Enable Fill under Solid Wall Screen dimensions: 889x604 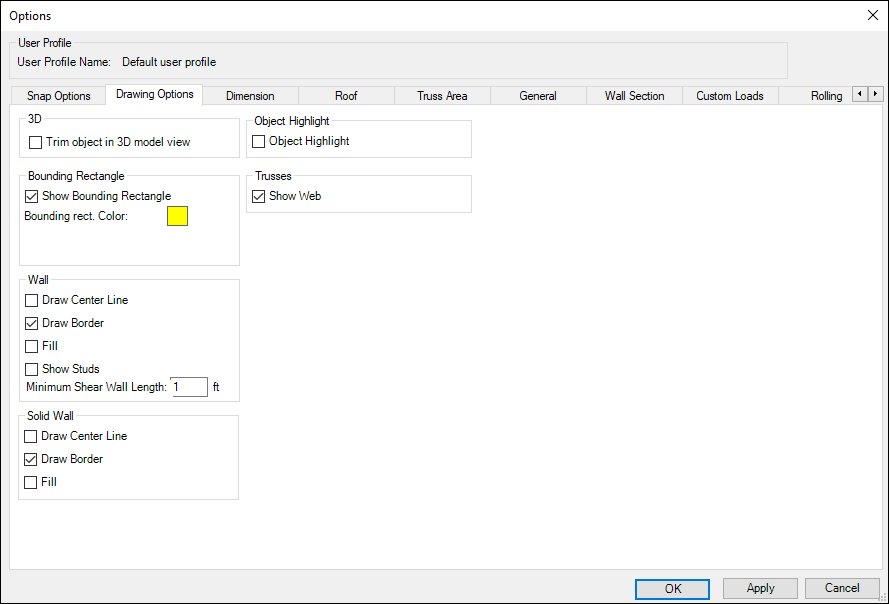32,482
